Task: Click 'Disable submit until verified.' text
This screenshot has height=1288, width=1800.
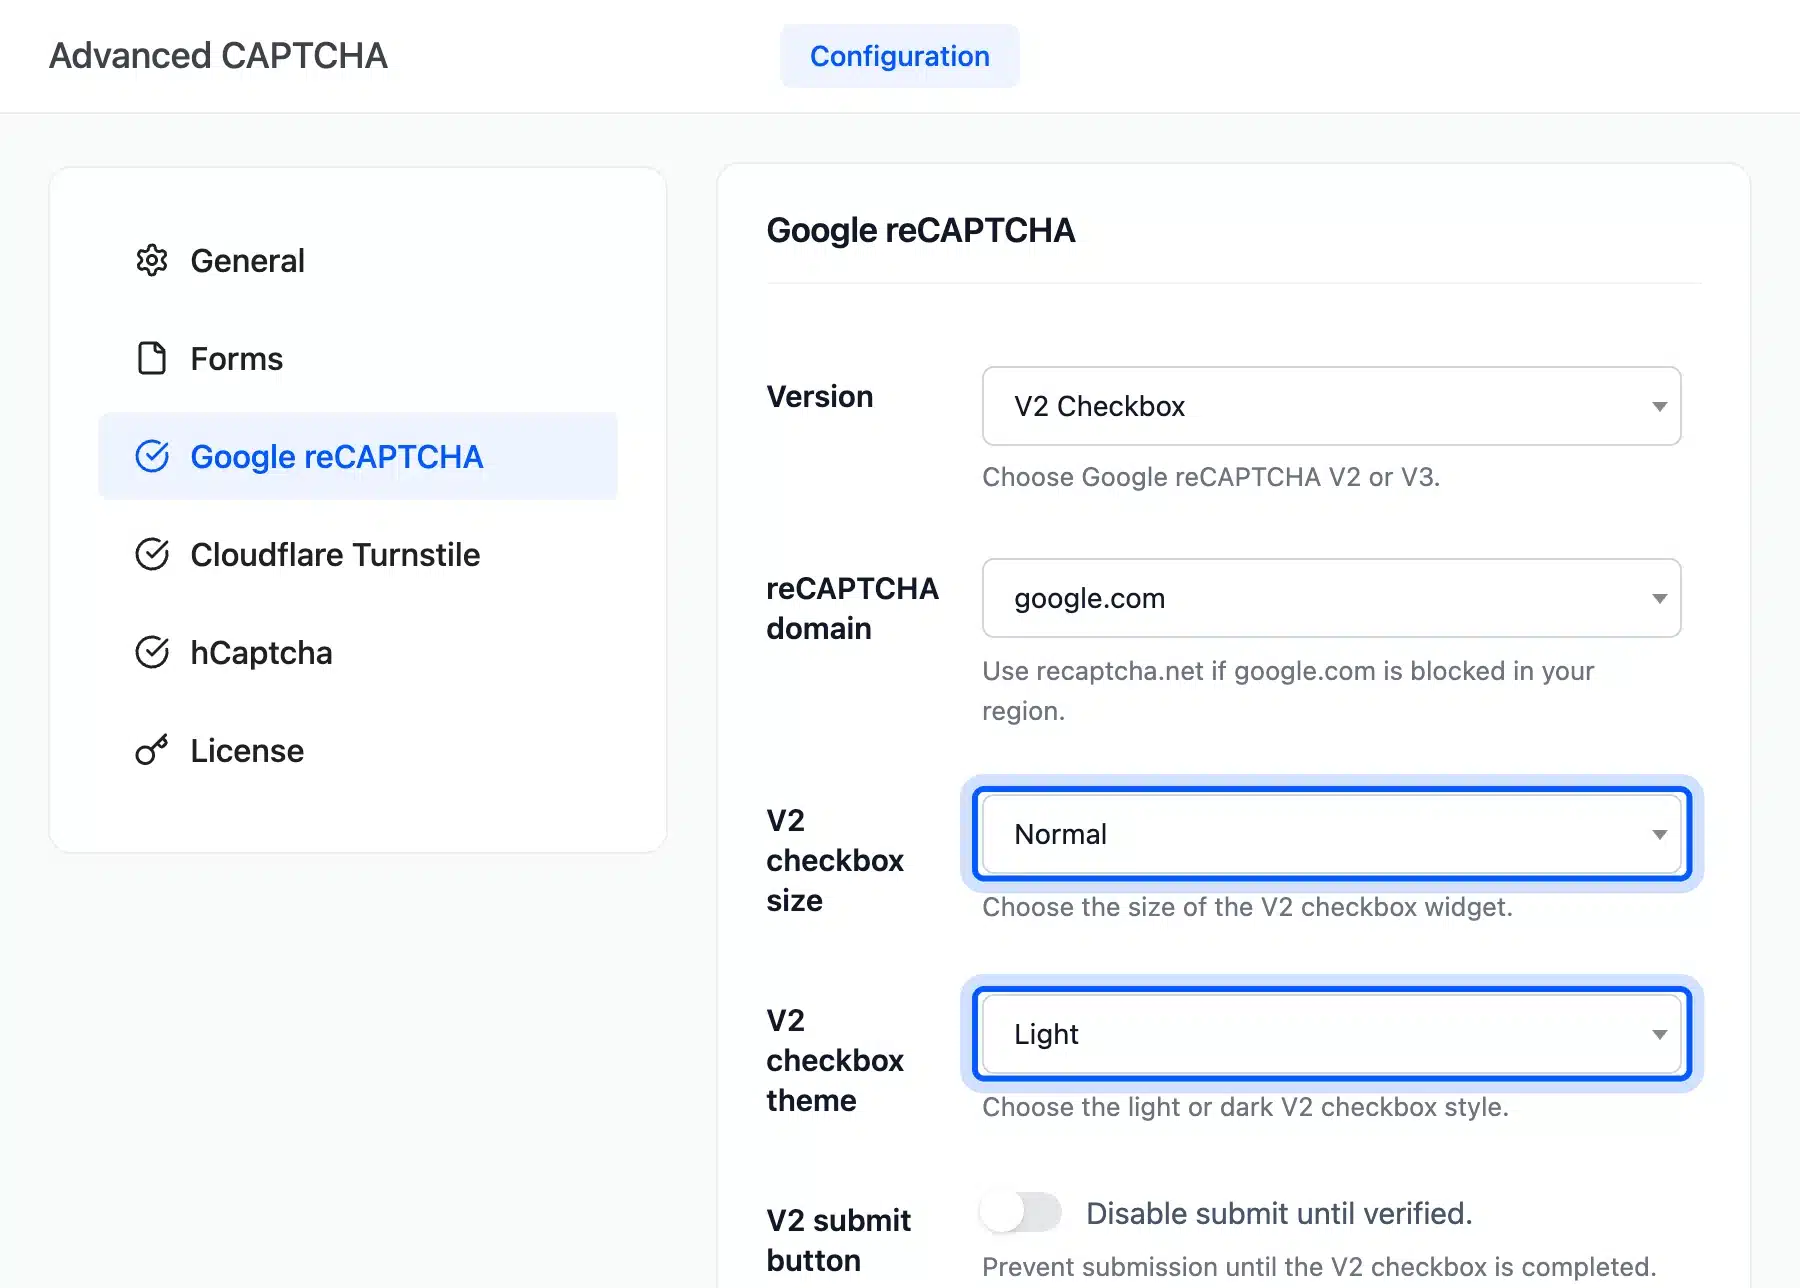Action: [1279, 1213]
